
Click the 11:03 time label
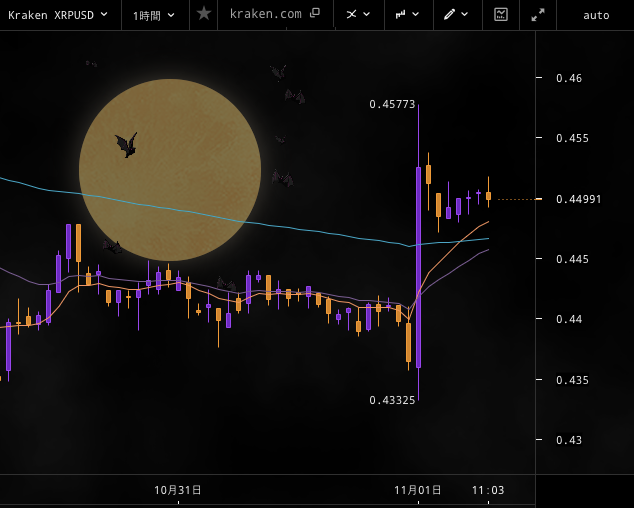[x=488, y=491]
